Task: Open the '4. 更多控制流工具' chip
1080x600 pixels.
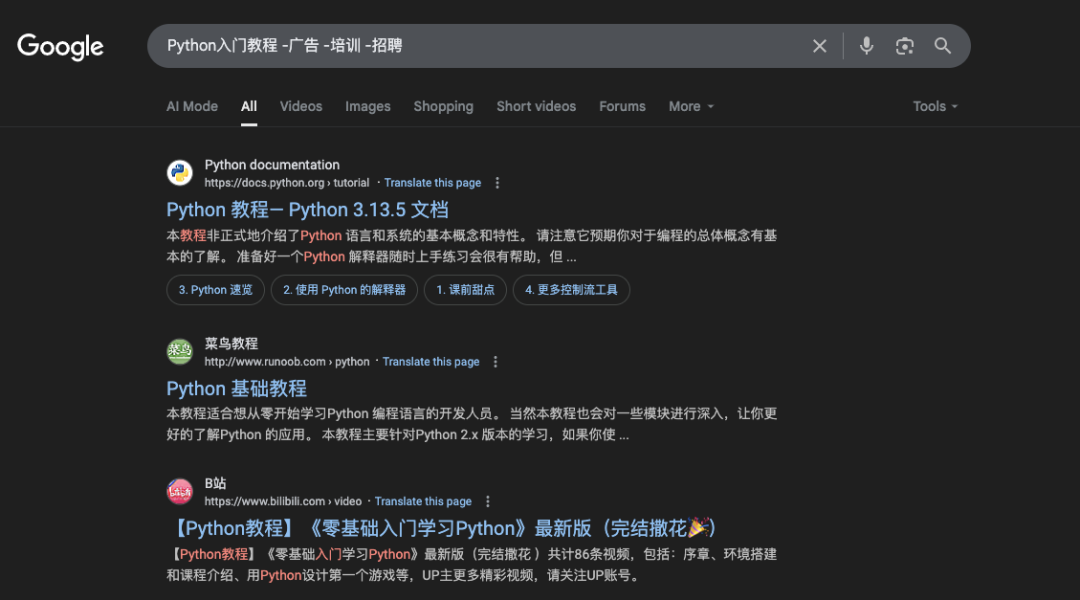Action: 571,290
